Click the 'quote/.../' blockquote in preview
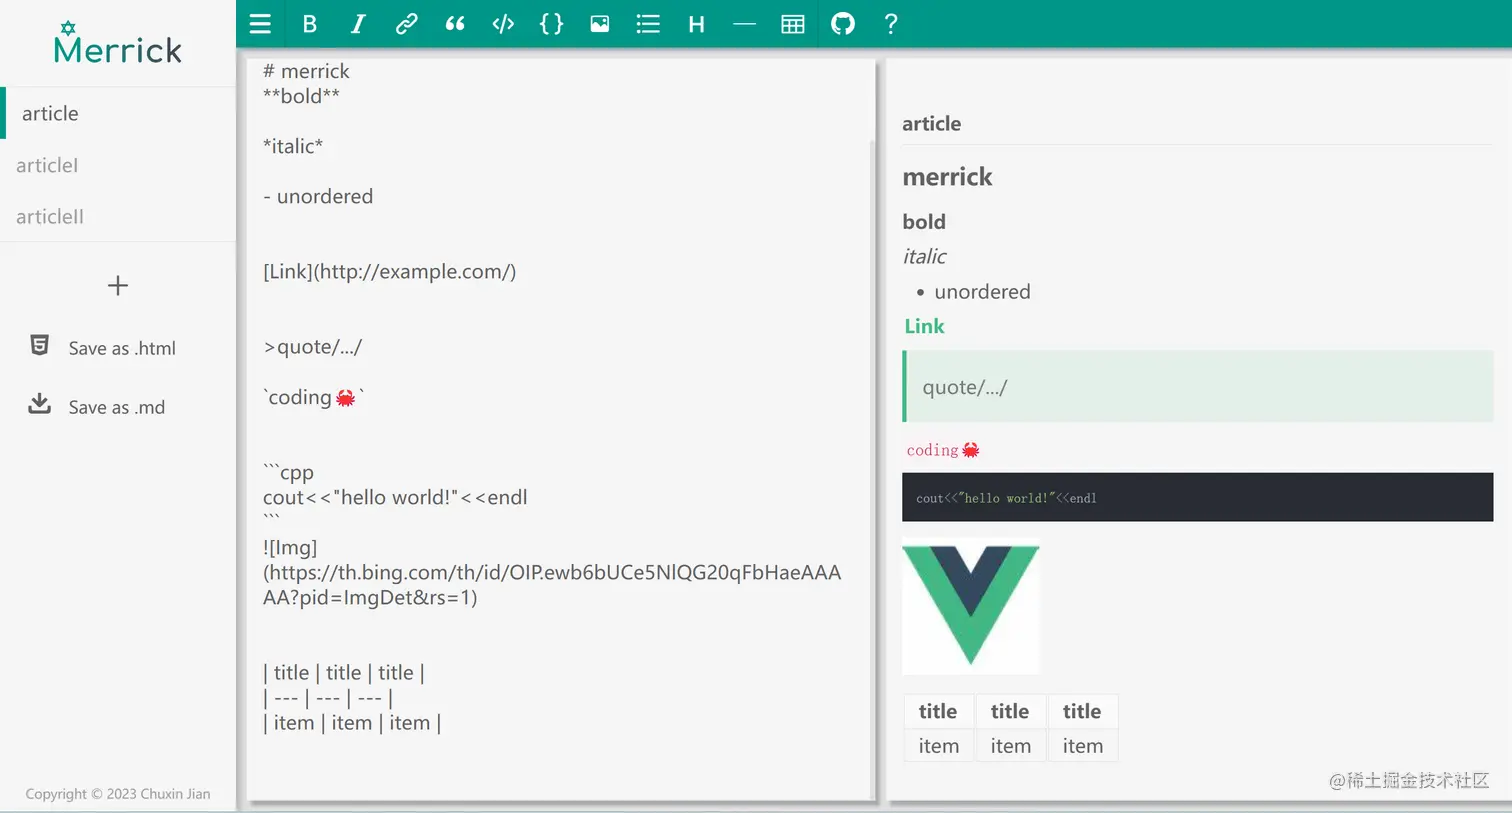Image resolution: width=1512 pixels, height=813 pixels. 1198,387
